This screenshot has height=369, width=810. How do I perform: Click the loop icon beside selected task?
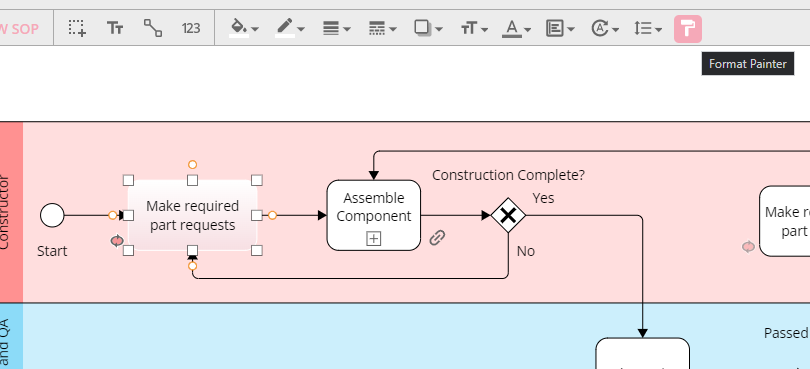pyautogui.click(x=117, y=241)
